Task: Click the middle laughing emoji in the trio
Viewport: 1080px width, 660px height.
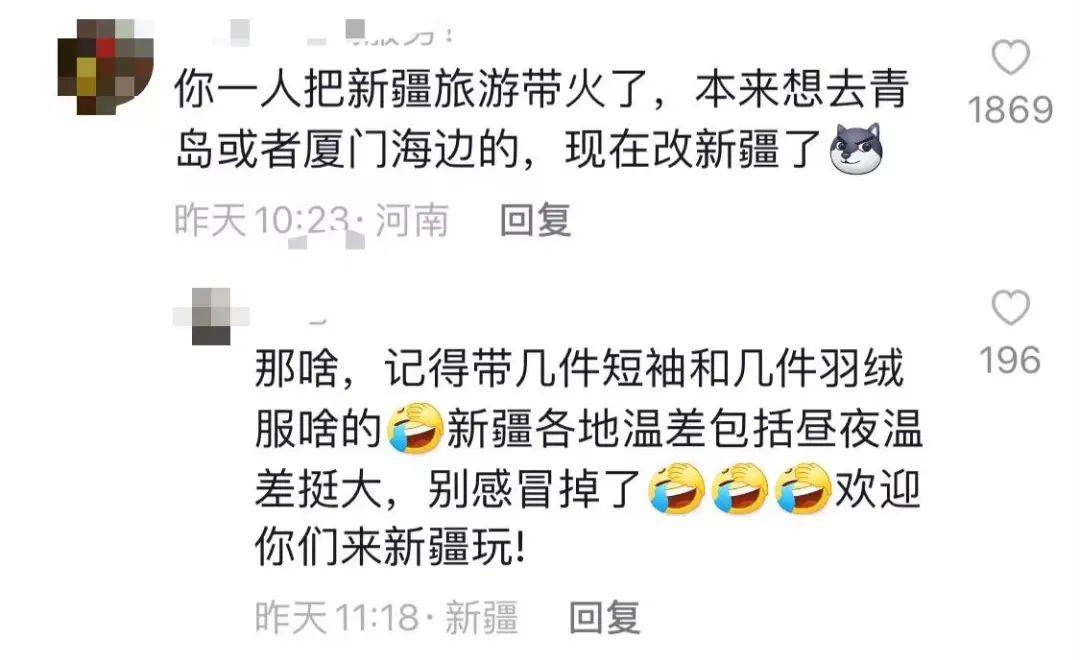Action: click(x=740, y=488)
